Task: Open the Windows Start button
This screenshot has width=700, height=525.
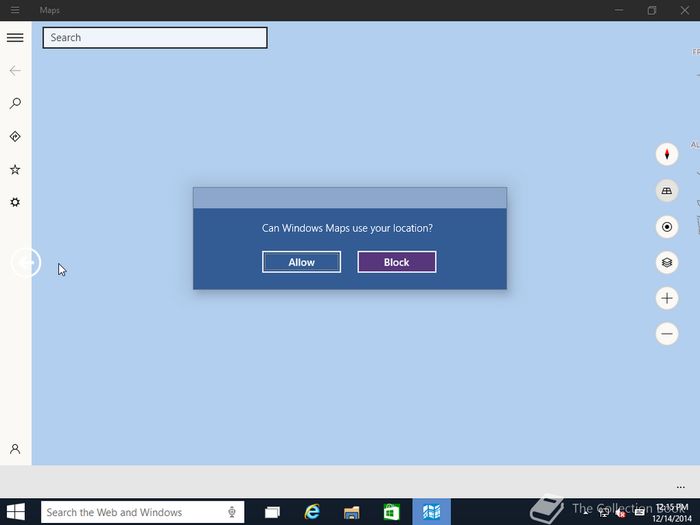Action: coord(16,512)
